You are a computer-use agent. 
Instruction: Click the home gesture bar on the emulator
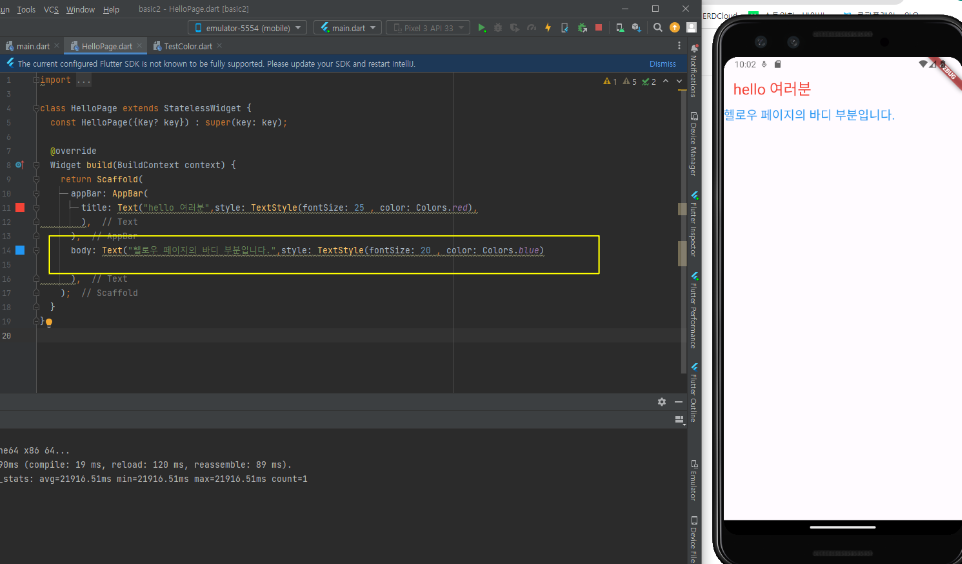[x=842, y=527]
